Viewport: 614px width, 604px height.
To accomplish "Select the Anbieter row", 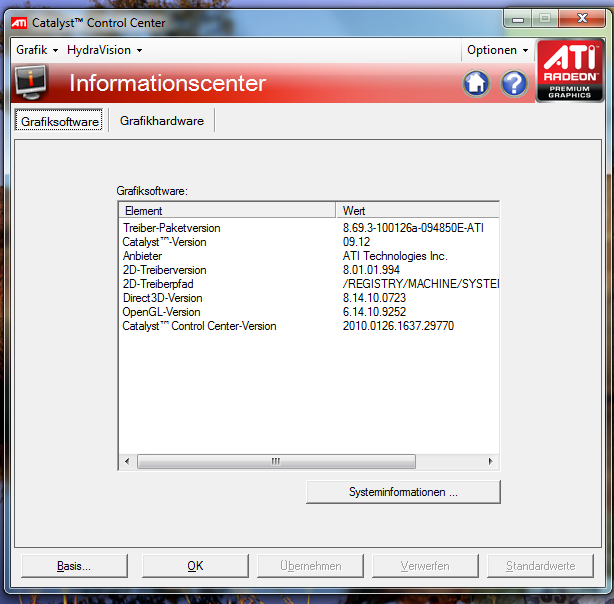I will 309,256.
